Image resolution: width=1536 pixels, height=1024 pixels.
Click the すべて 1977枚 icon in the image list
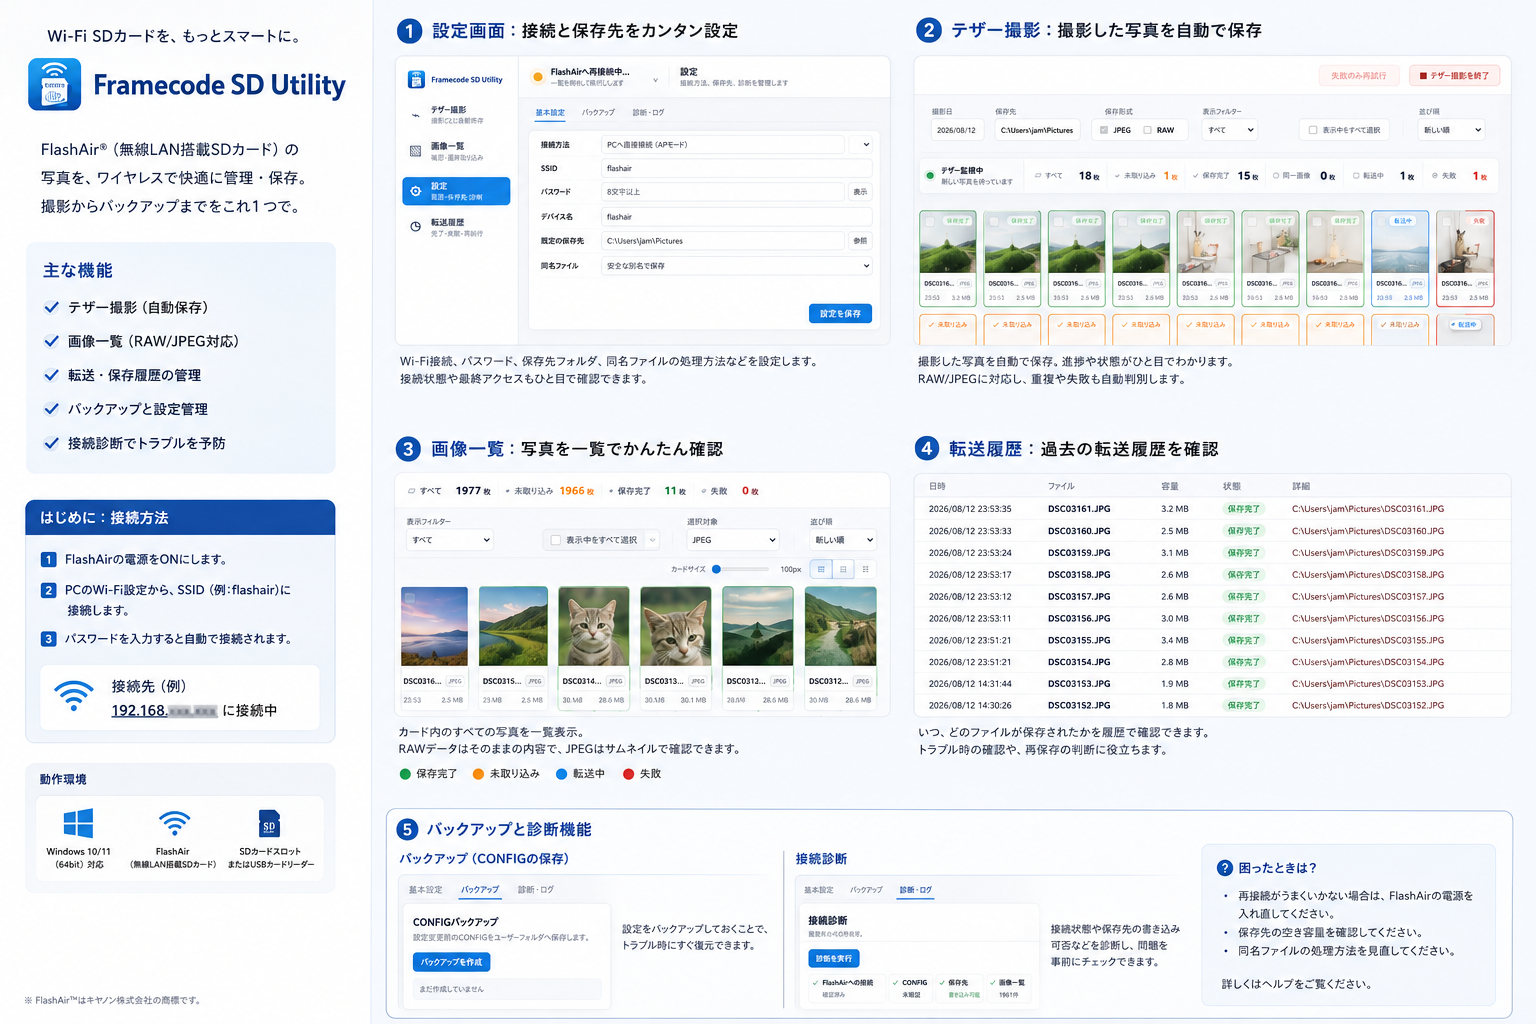[x=412, y=491]
